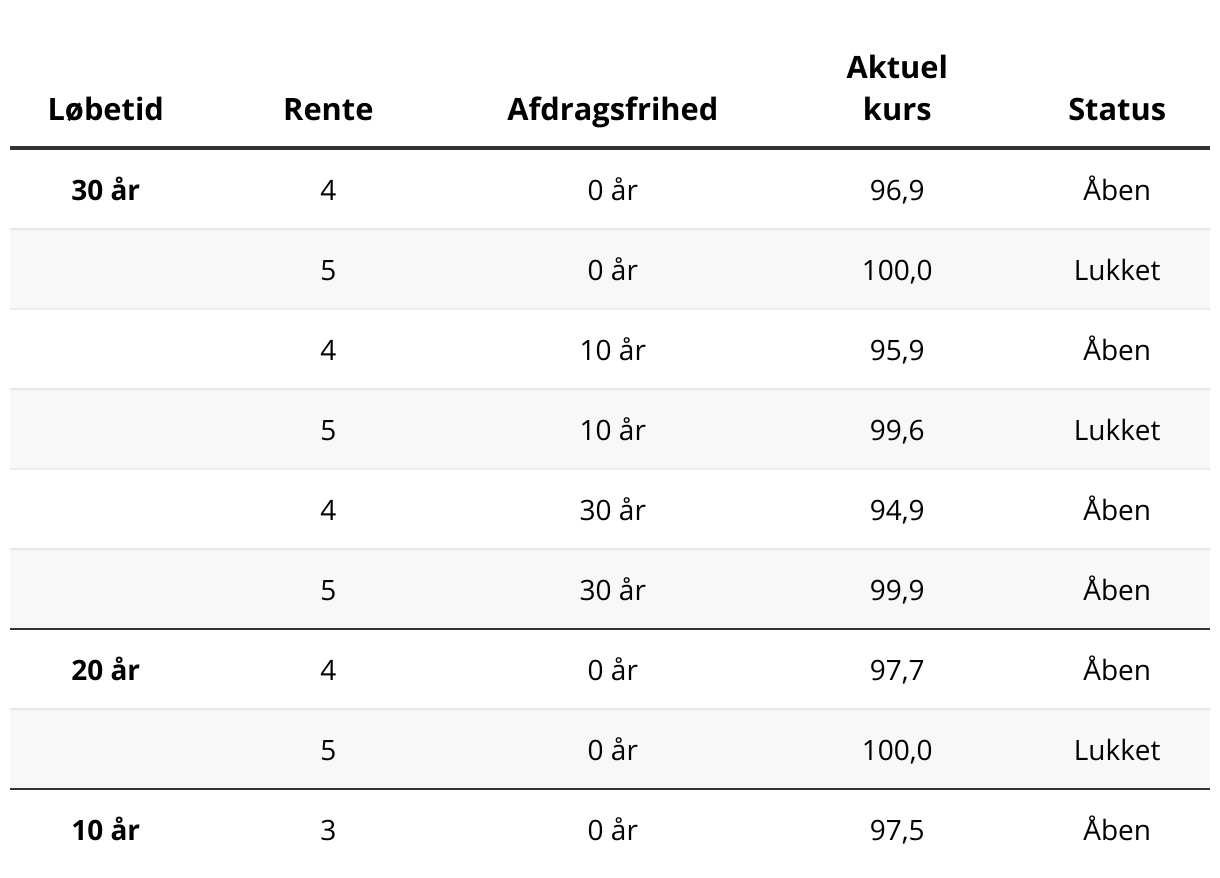This screenshot has height=878, width=1220.
Task: Click the Rente value 3
Action: click(x=328, y=830)
